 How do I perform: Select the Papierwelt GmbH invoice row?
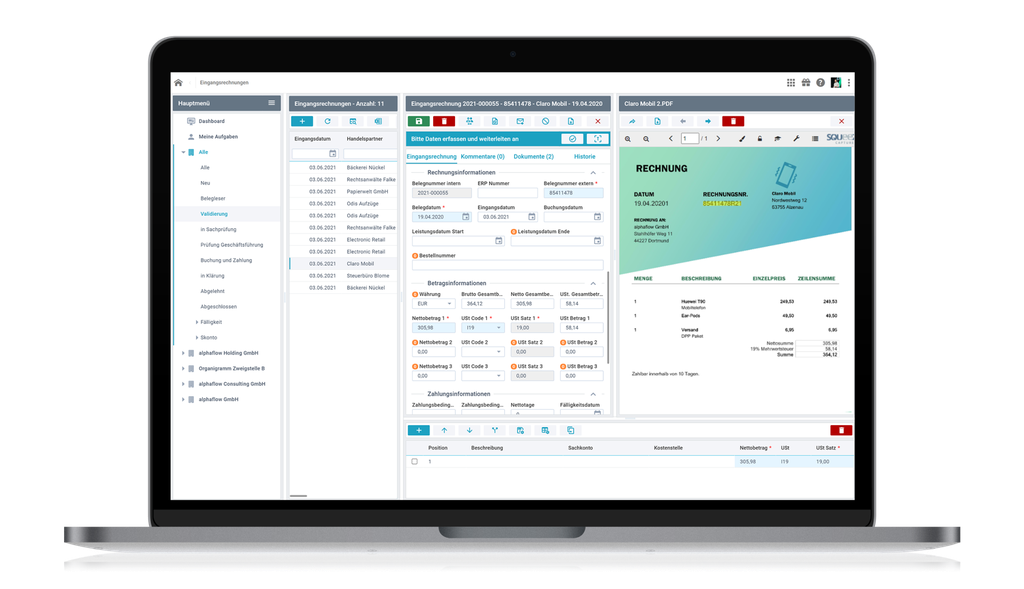[x=344, y=191]
